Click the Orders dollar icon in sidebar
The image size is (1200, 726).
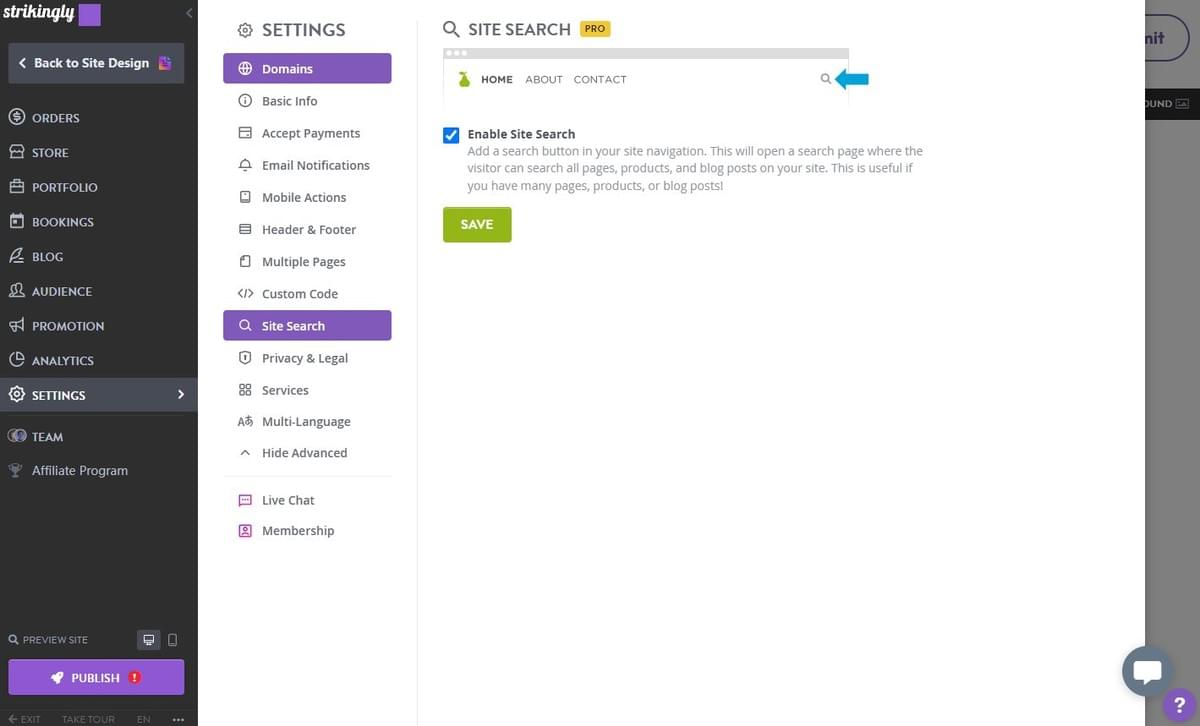point(16,117)
